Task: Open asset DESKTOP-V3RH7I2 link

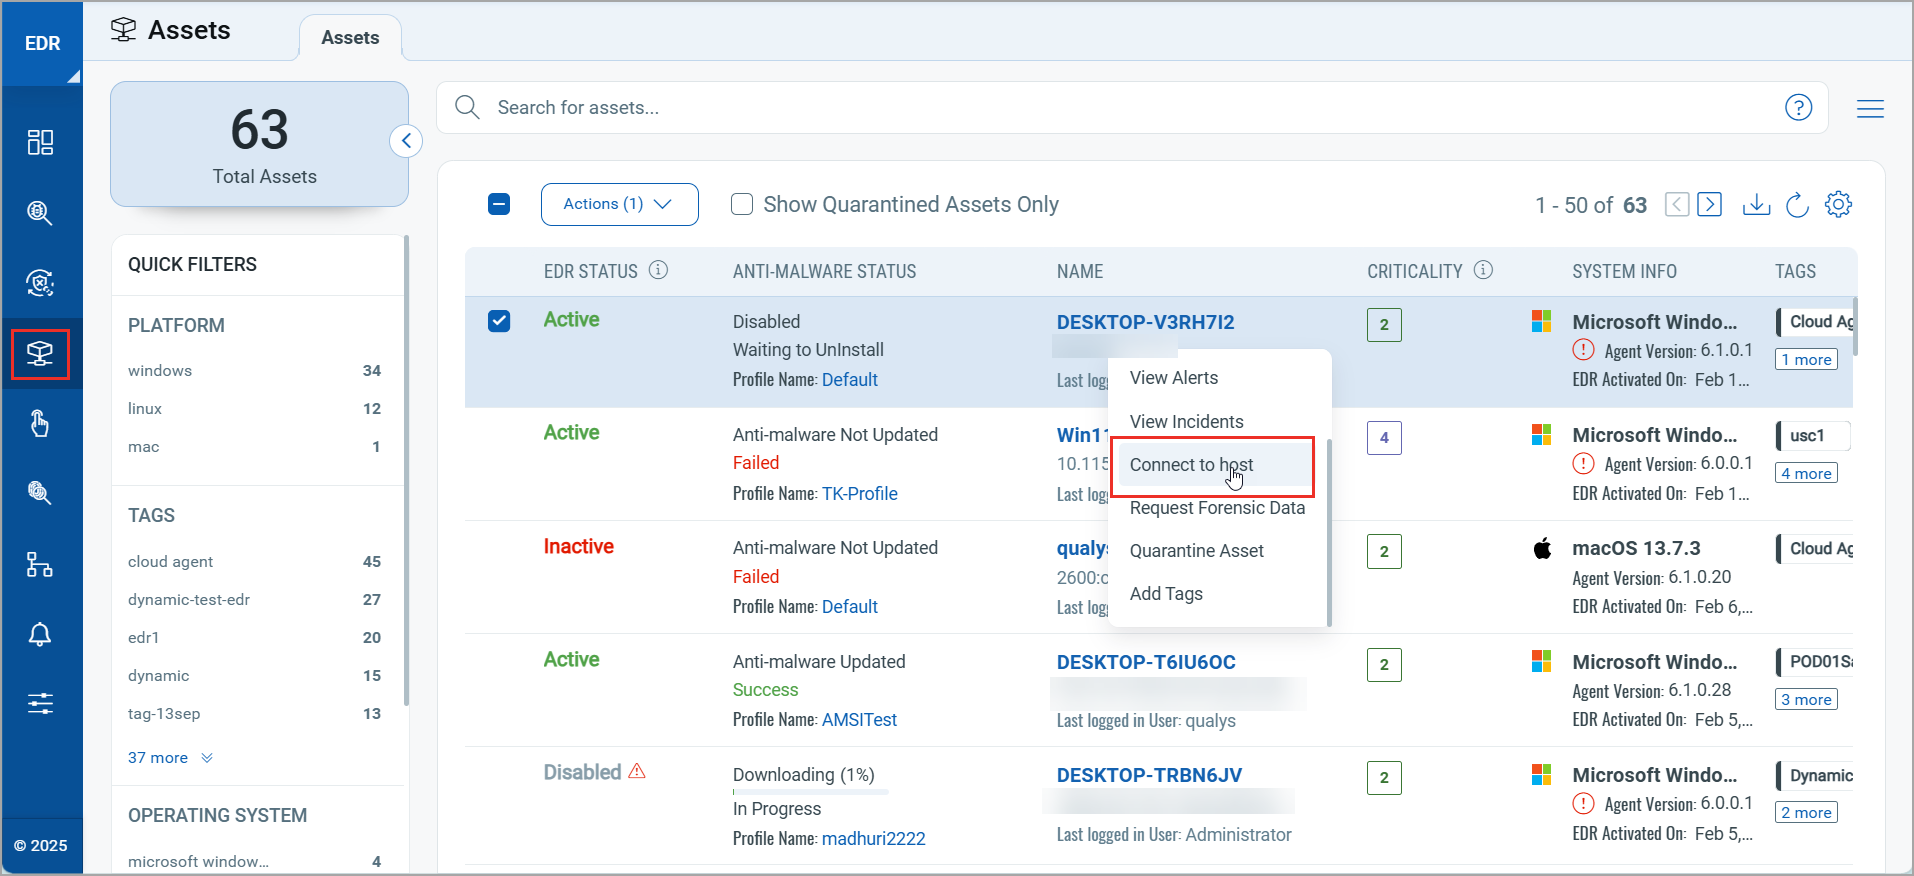Action: pos(1145,322)
